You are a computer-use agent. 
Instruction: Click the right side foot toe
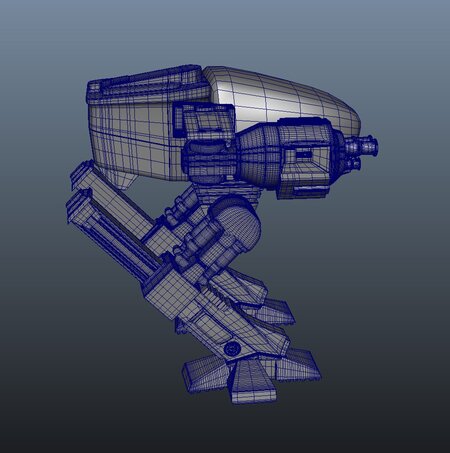[297, 365]
